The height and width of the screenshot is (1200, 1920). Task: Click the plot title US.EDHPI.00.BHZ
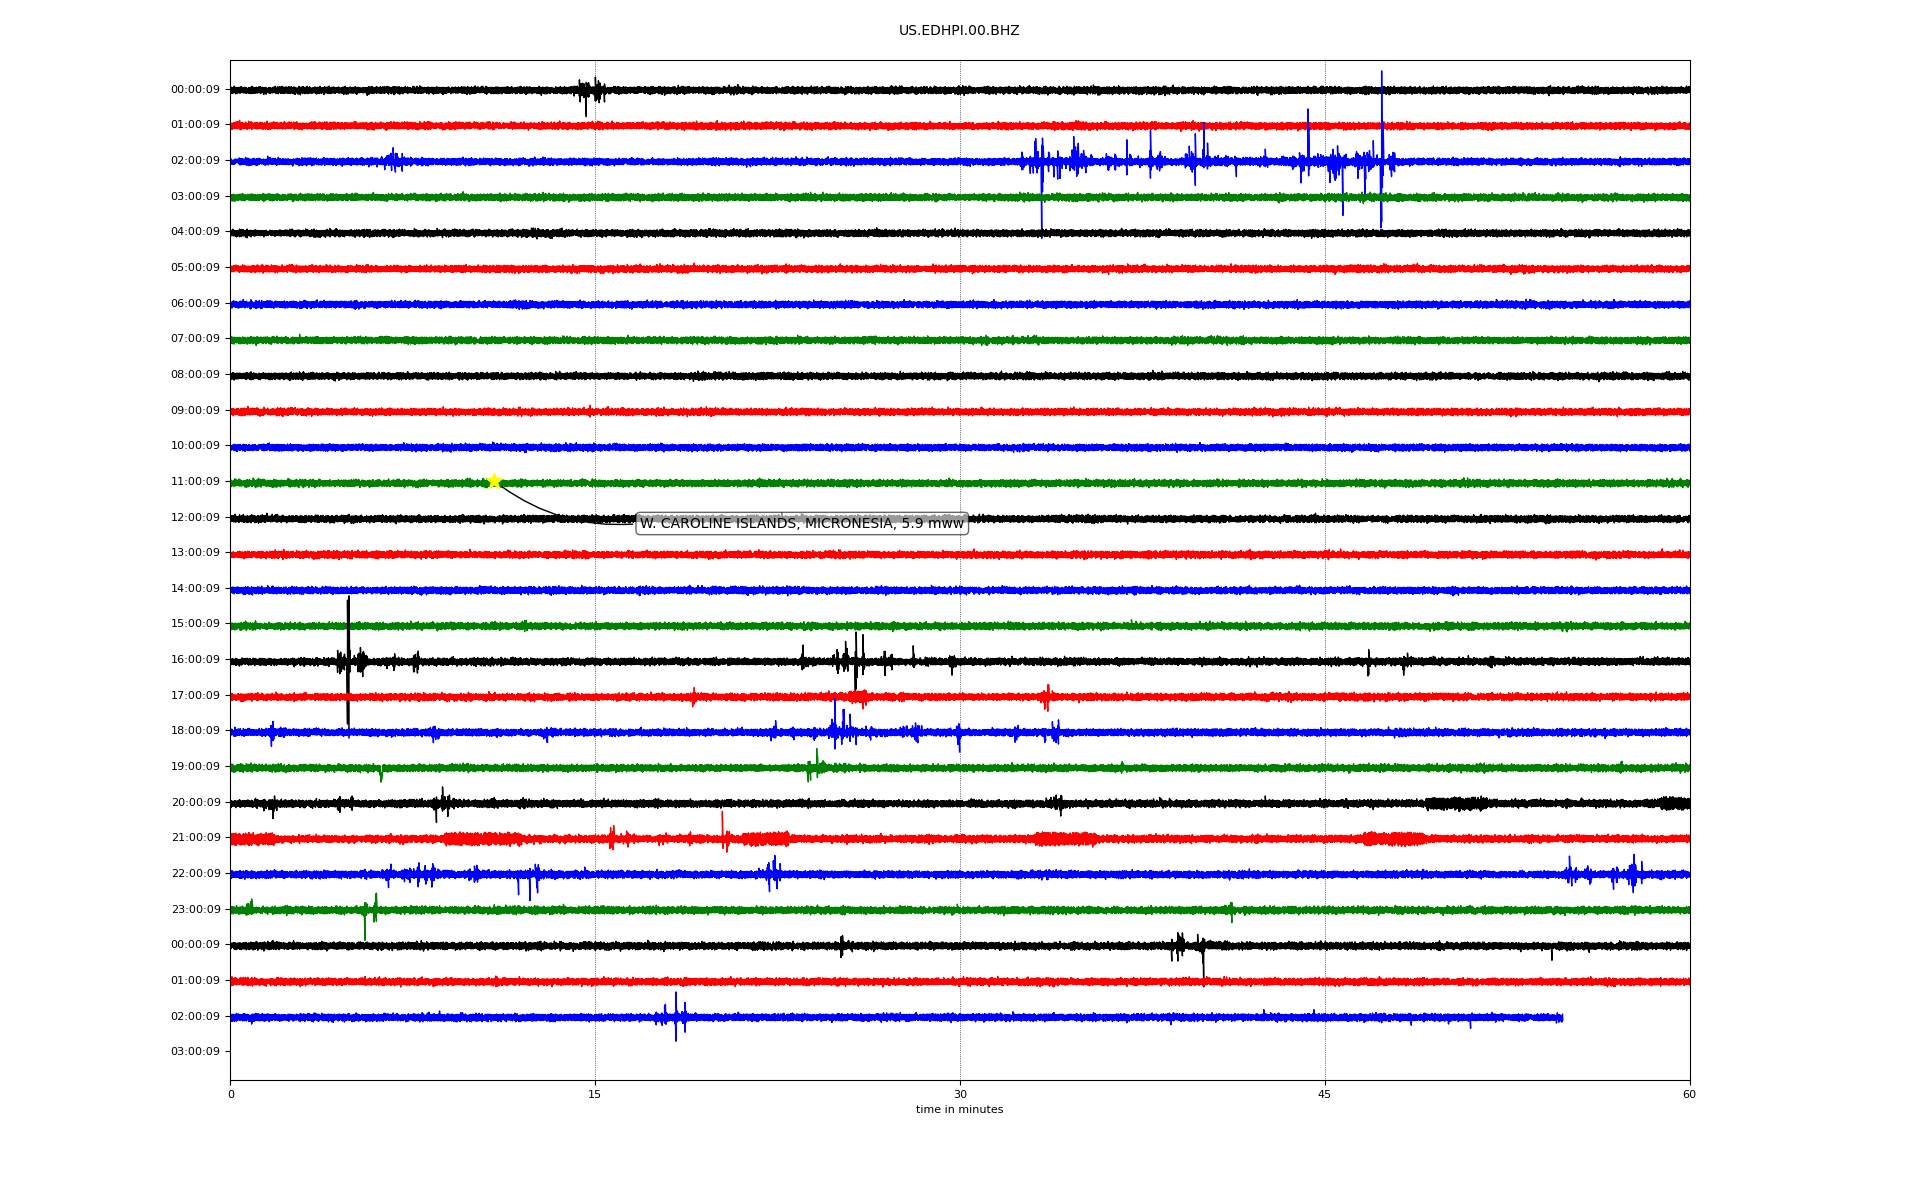coord(958,31)
